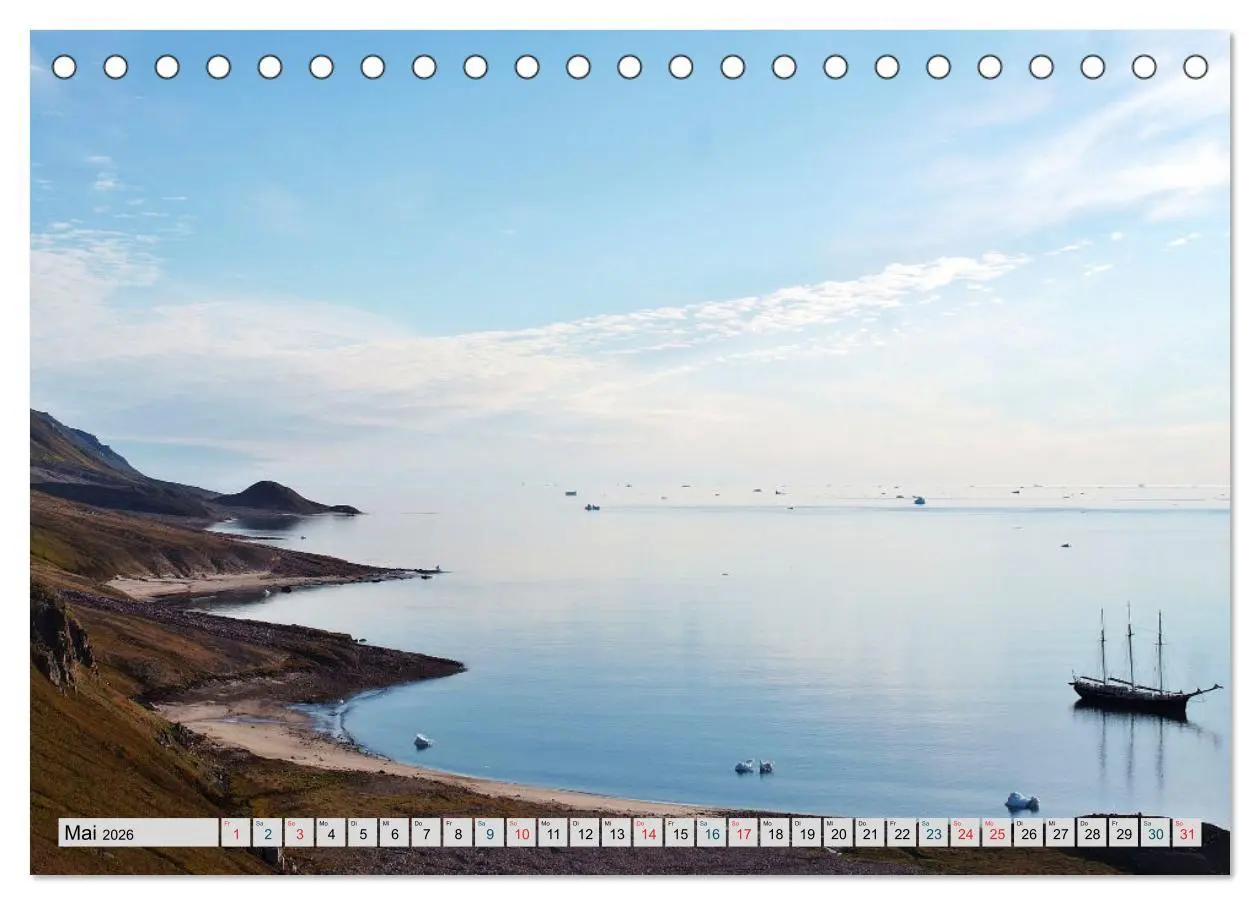The height and width of the screenshot is (905, 1260).
Task: Click the red Sunday 10 cell
Action: 521,833
